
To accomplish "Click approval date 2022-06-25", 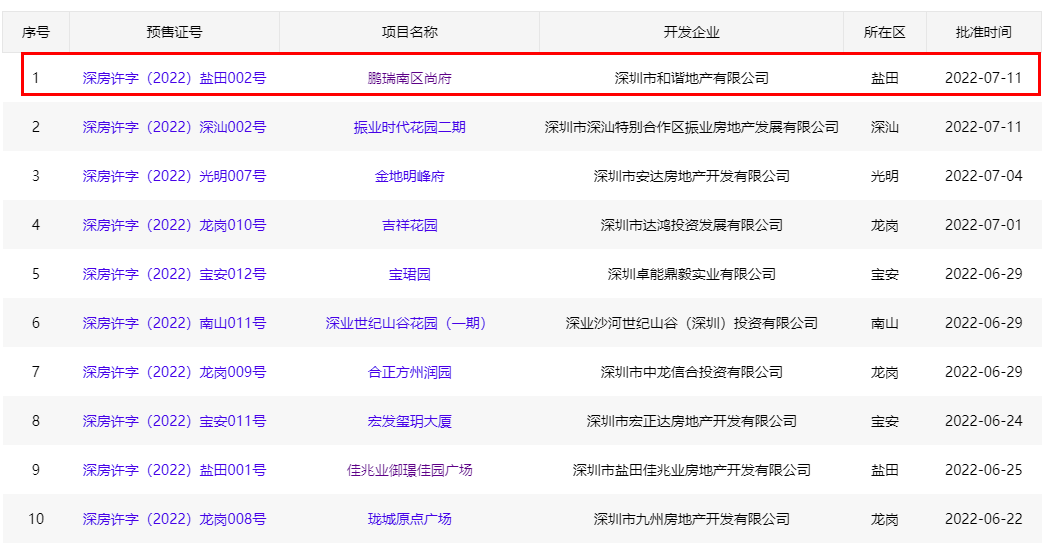I will [983, 470].
